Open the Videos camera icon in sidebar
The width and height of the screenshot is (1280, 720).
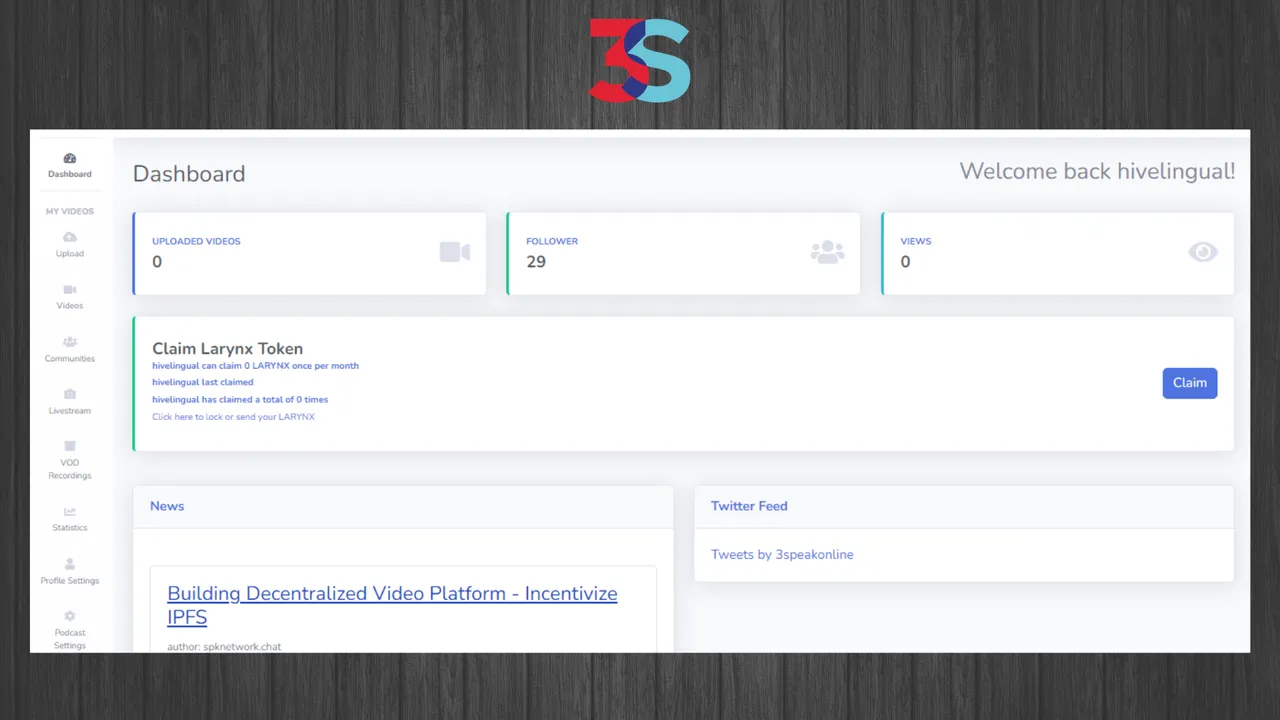[x=70, y=290]
